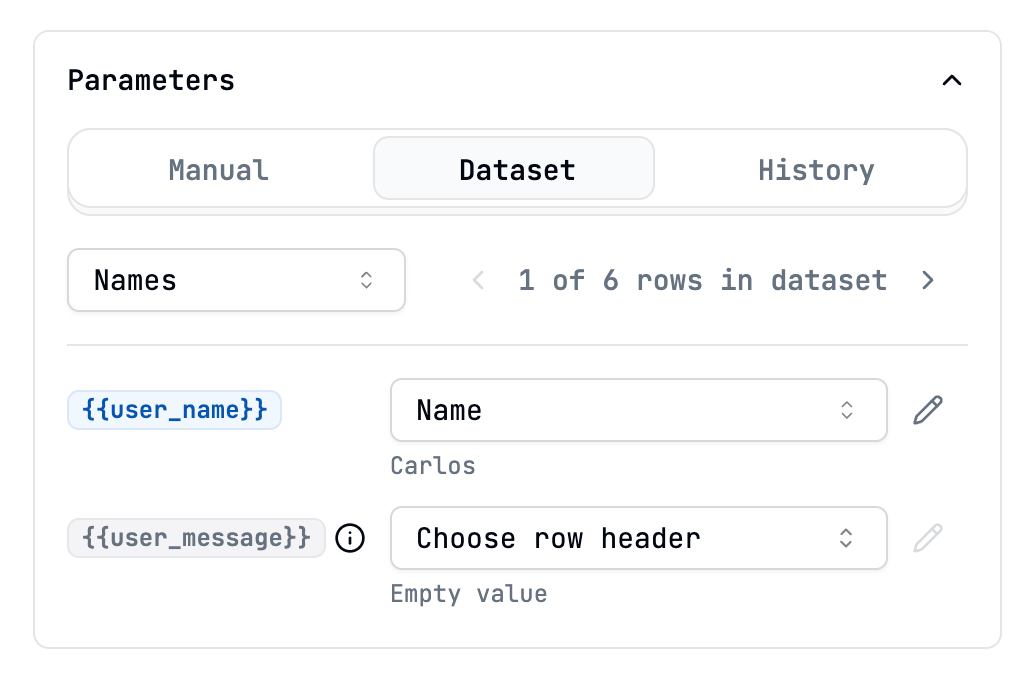Click the chevron inside Choose row header

click(846, 538)
